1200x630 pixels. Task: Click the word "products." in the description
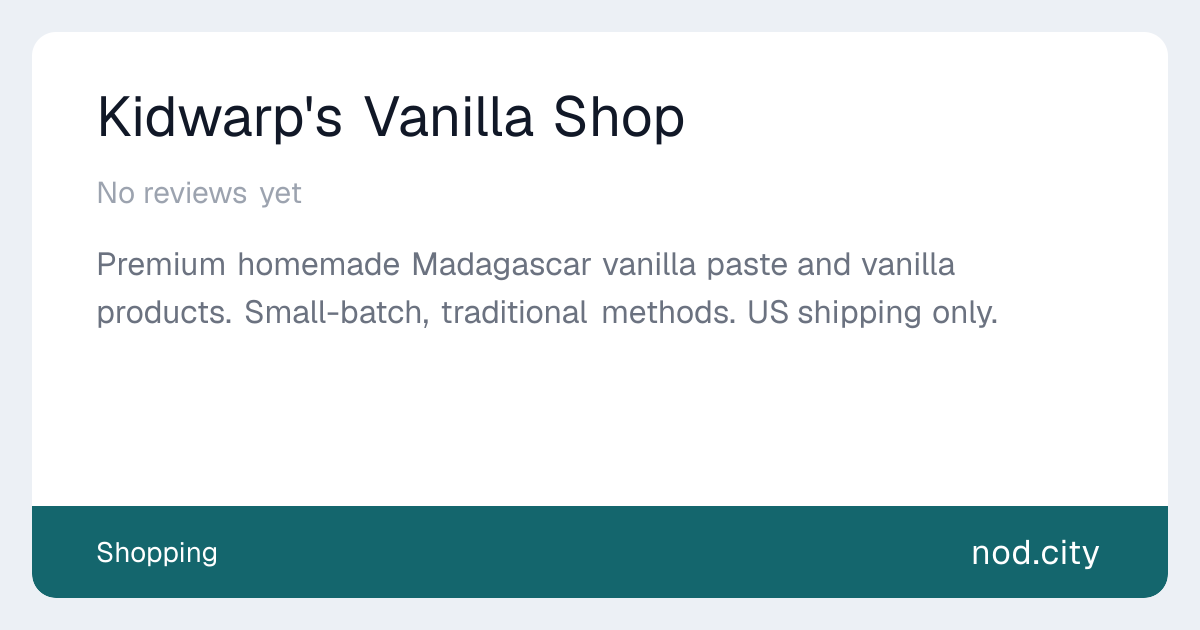point(165,313)
